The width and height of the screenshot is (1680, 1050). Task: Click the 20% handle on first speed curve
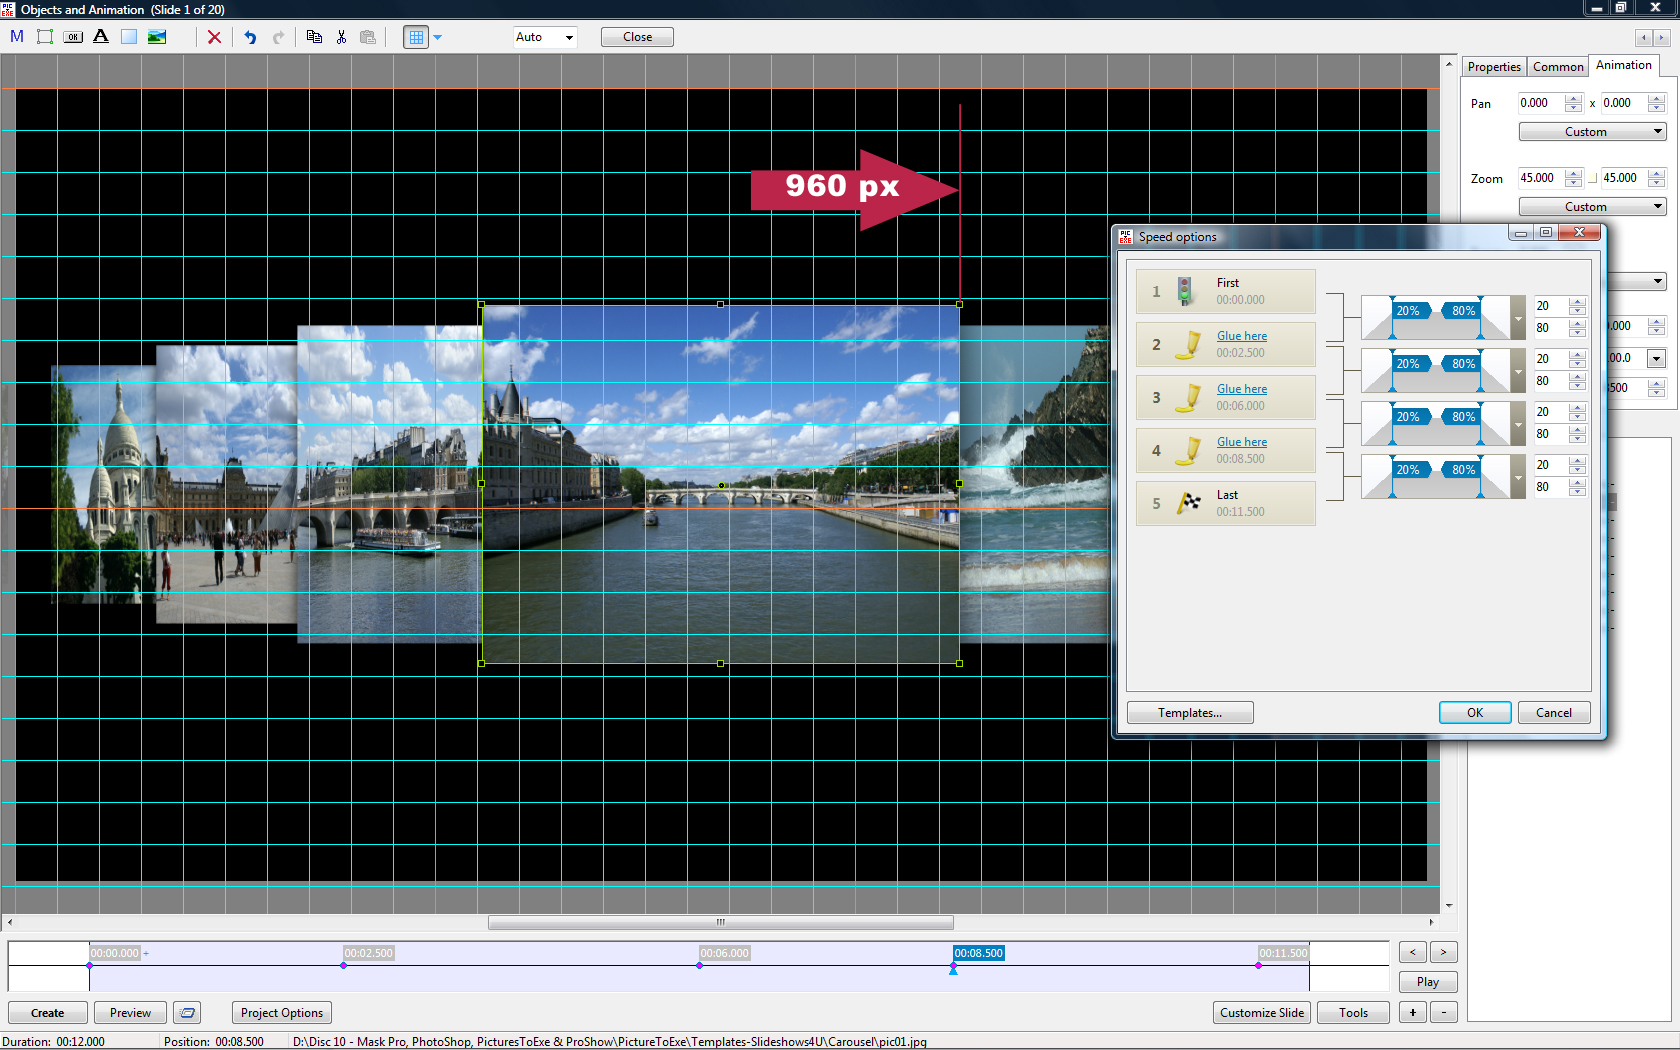(x=1407, y=311)
